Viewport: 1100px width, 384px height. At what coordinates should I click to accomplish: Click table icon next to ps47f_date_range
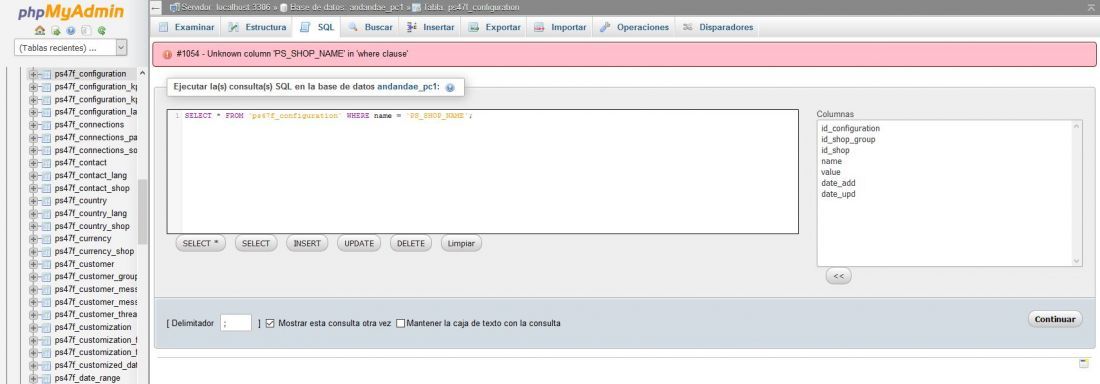coord(46,378)
